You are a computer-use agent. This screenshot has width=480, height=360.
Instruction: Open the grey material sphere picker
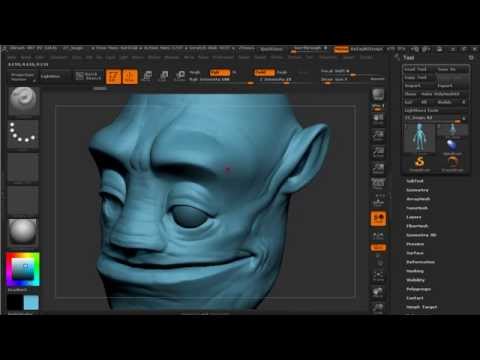tap(23, 231)
